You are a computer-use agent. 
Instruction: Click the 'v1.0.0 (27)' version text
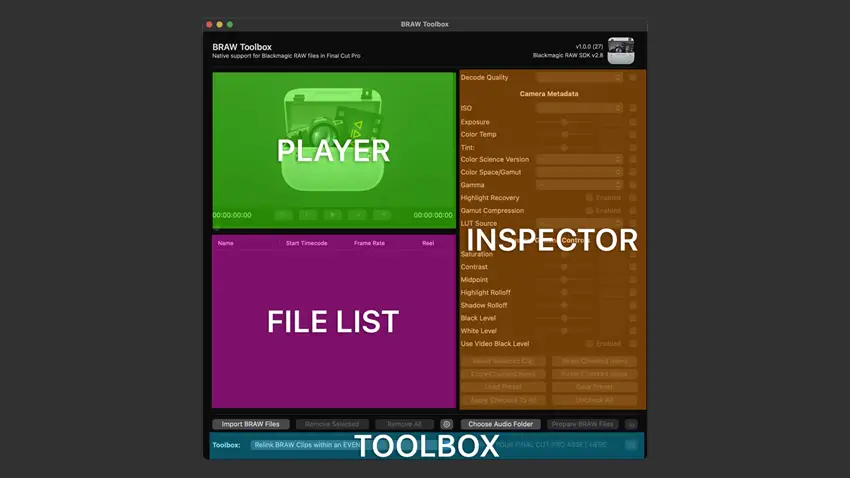(589, 47)
